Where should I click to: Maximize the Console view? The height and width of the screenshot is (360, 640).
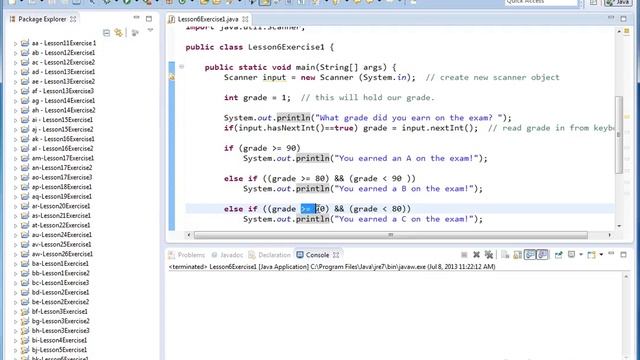pos(623,255)
